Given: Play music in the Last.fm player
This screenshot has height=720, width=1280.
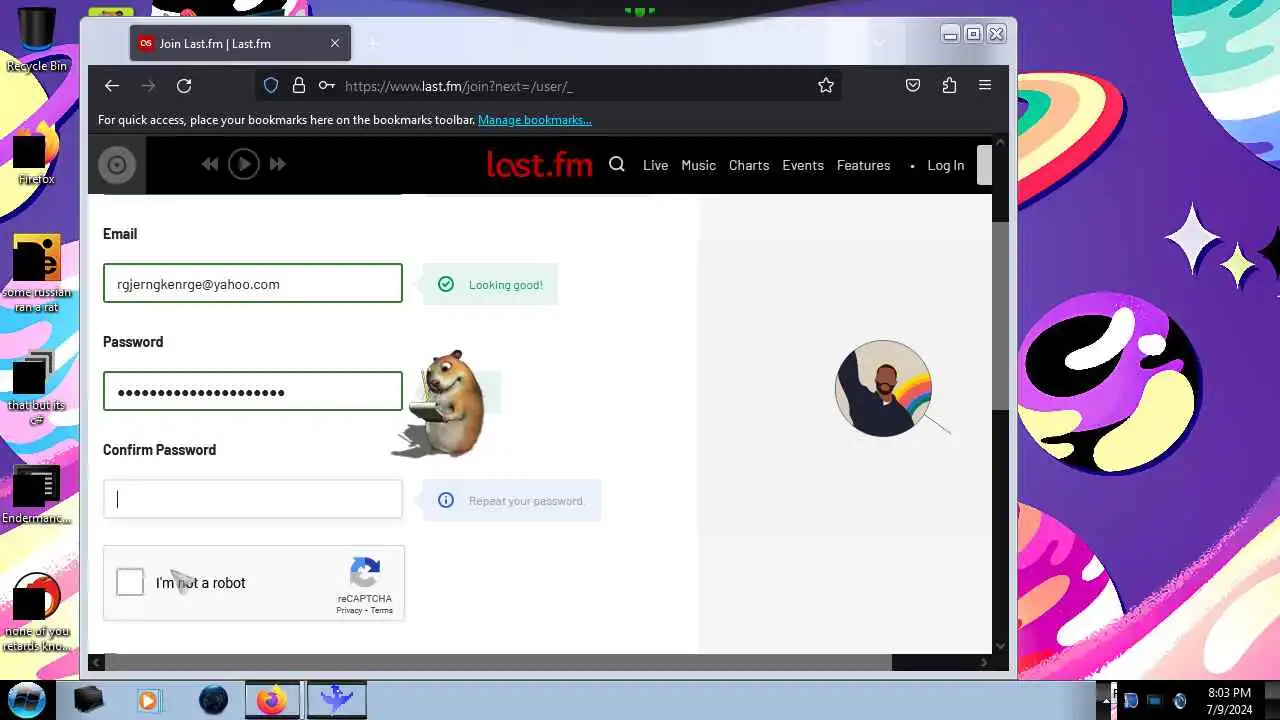Looking at the screenshot, I should 244,165.
